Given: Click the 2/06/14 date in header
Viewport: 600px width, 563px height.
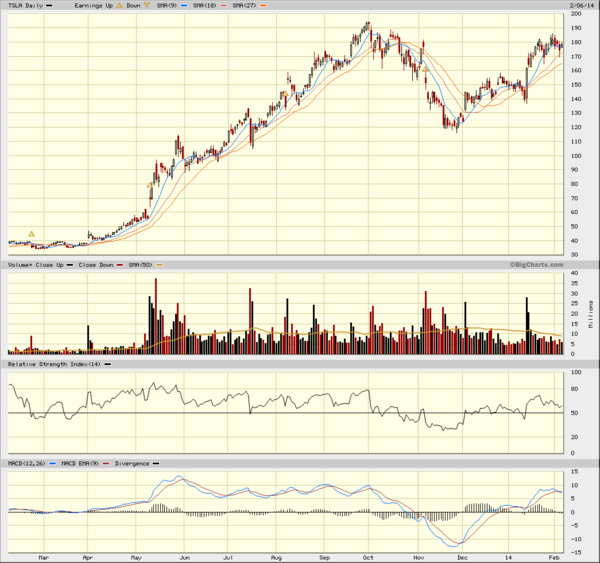Looking at the screenshot, I should (x=581, y=5).
